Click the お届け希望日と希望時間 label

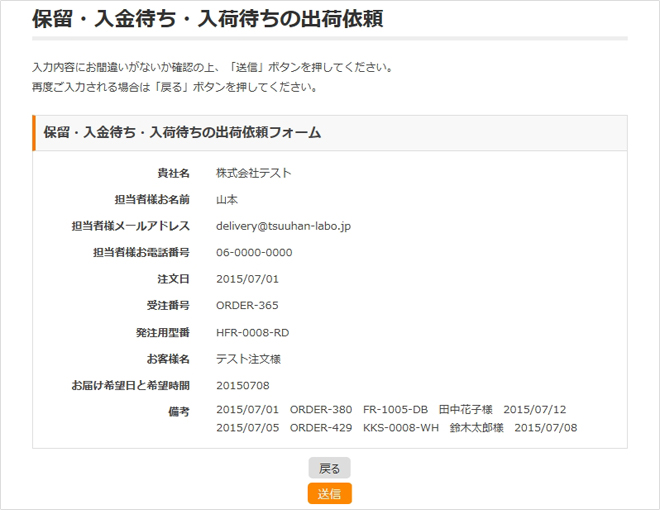tap(130, 385)
